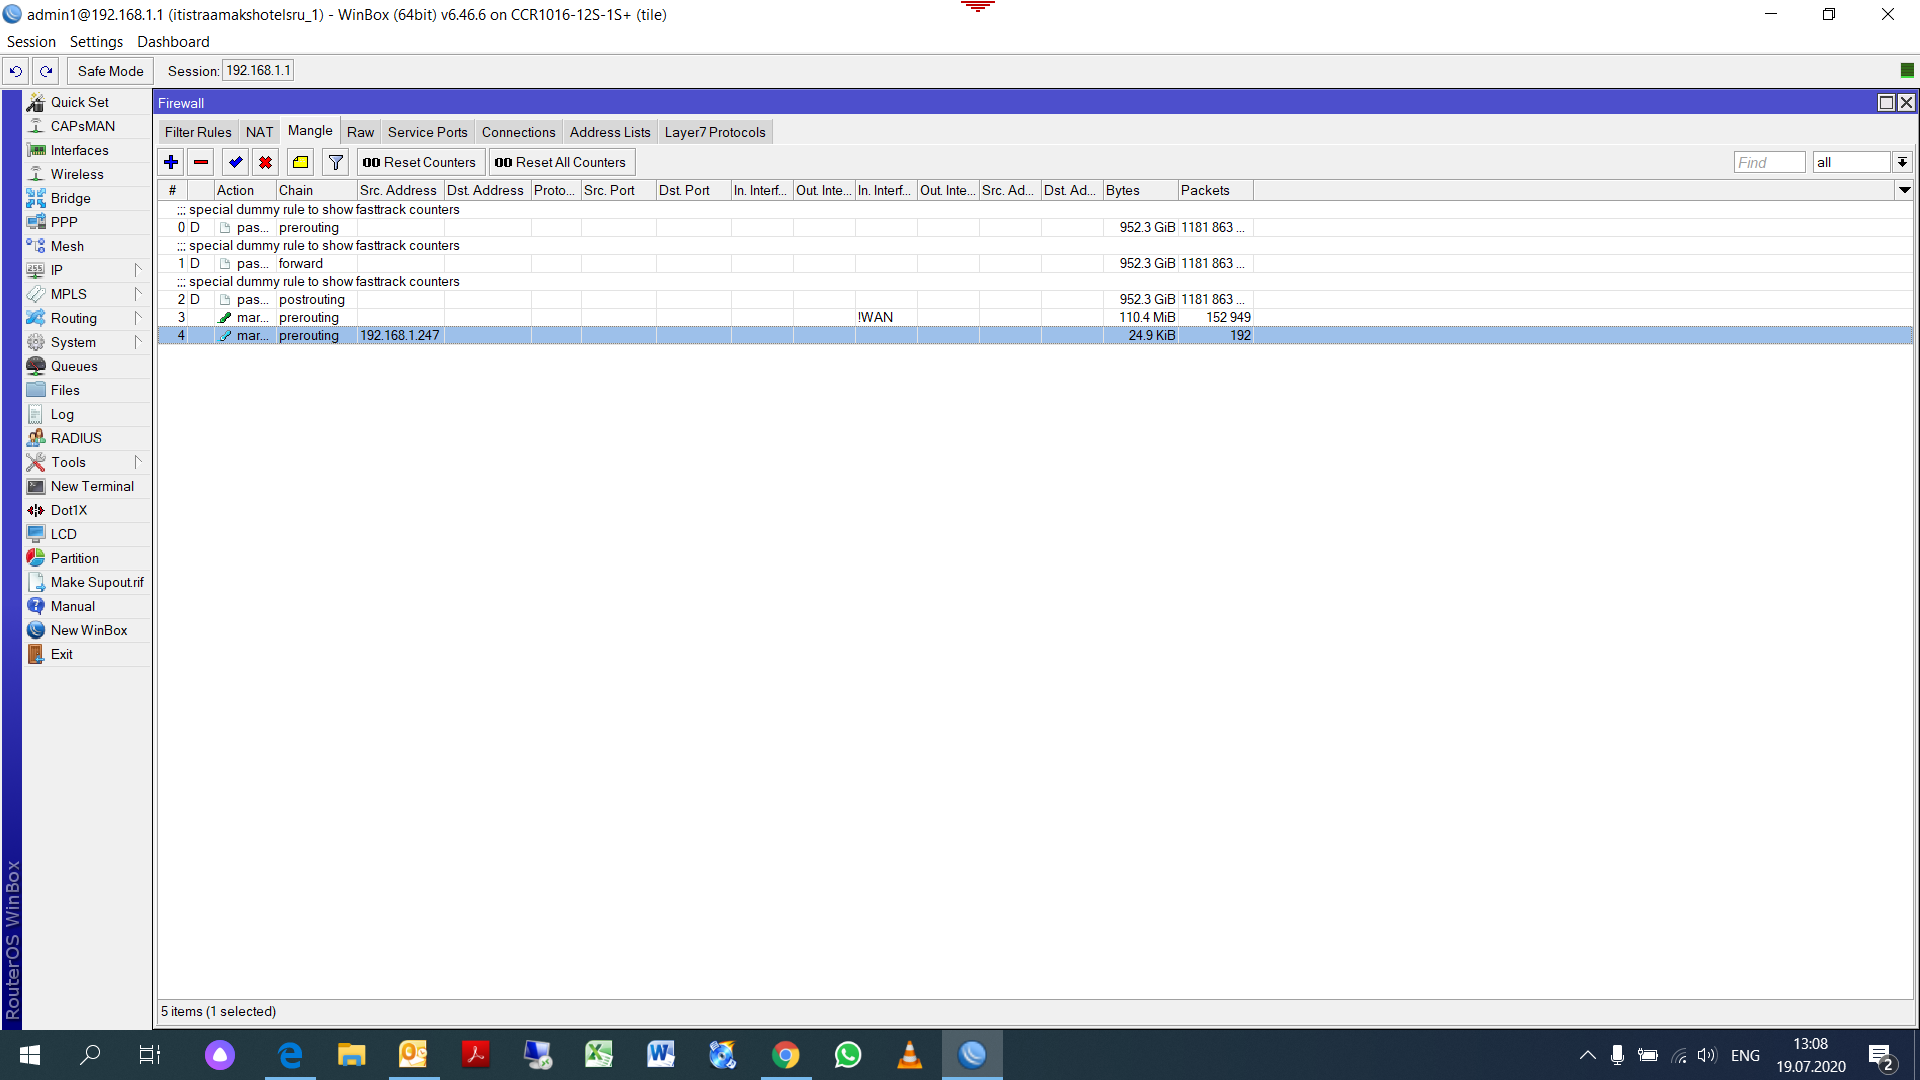Click the yellow Comment icon
Viewport: 1920px width, 1080px height.
pos(300,162)
